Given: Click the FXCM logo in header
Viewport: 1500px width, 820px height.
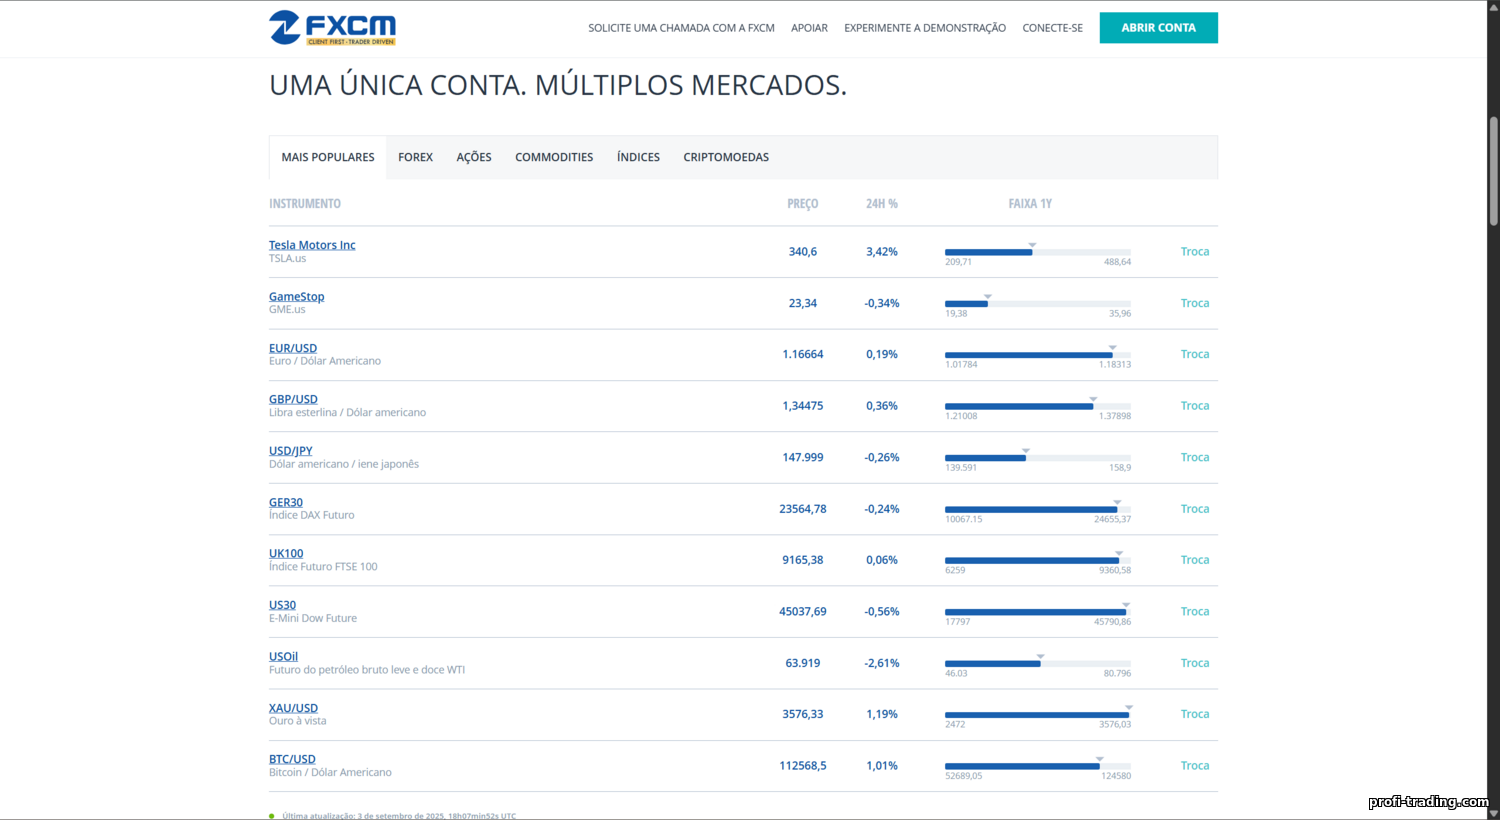Looking at the screenshot, I should point(332,28).
